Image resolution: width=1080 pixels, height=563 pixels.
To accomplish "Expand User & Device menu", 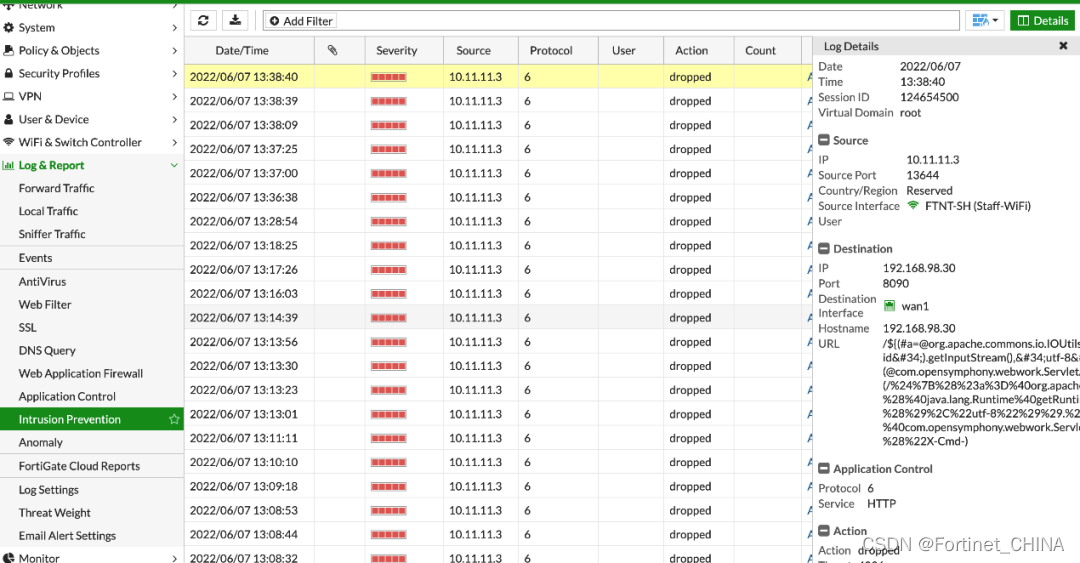I will point(92,119).
